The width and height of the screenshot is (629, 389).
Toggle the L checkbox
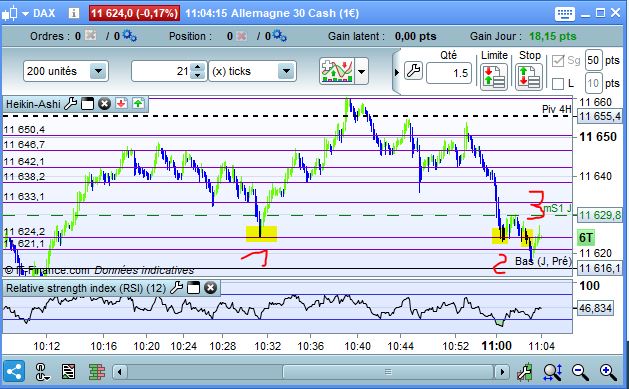(558, 84)
